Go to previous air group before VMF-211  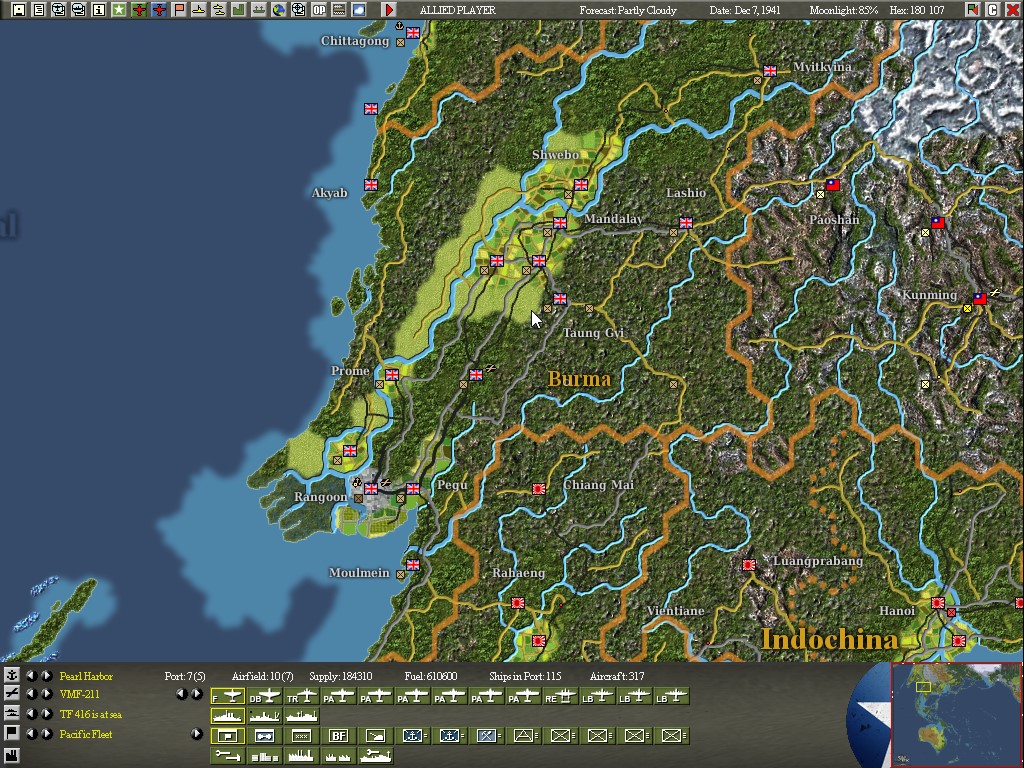[x=31, y=694]
